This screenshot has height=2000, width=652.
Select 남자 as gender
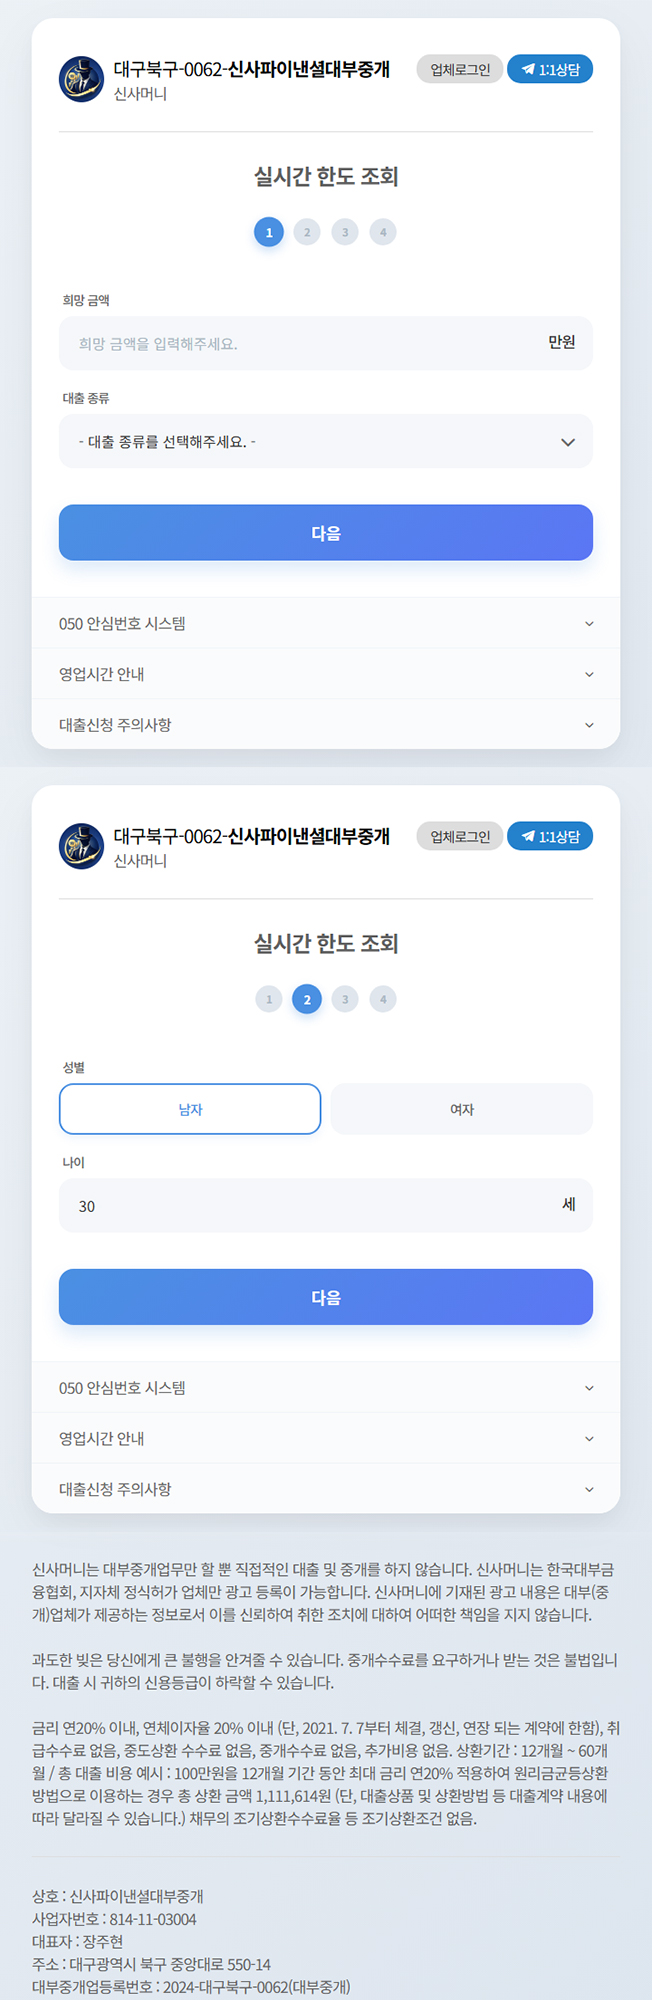(190, 1109)
